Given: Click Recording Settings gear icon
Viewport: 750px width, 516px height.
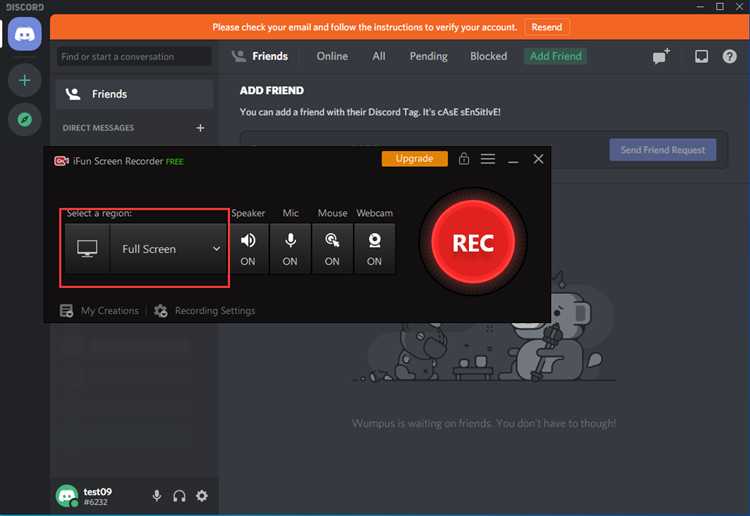Looking at the screenshot, I should [x=161, y=311].
